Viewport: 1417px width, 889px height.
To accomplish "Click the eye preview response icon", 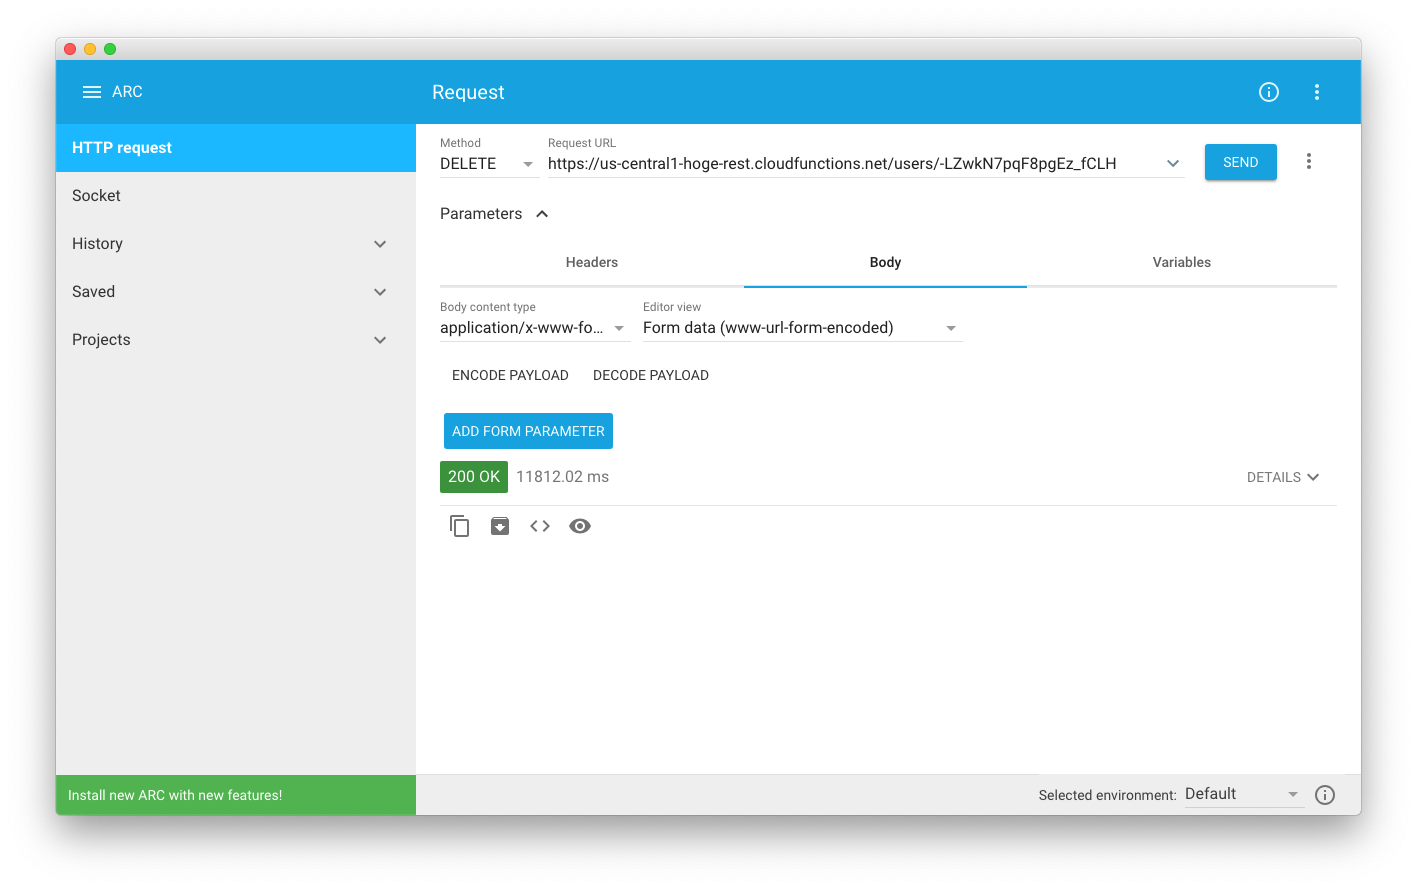I will pos(580,526).
